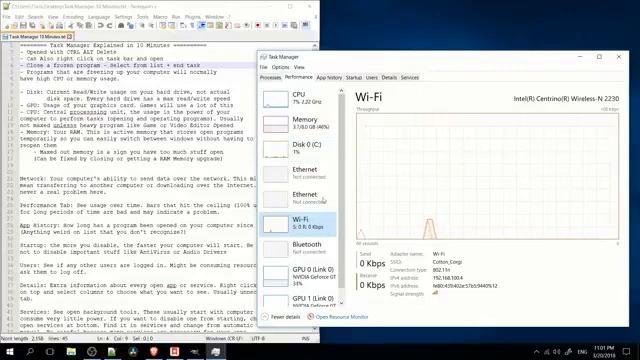The height and width of the screenshot is (360, 640).
Task: Open Notepad++ Settings menu
Action: coord(123,17)
